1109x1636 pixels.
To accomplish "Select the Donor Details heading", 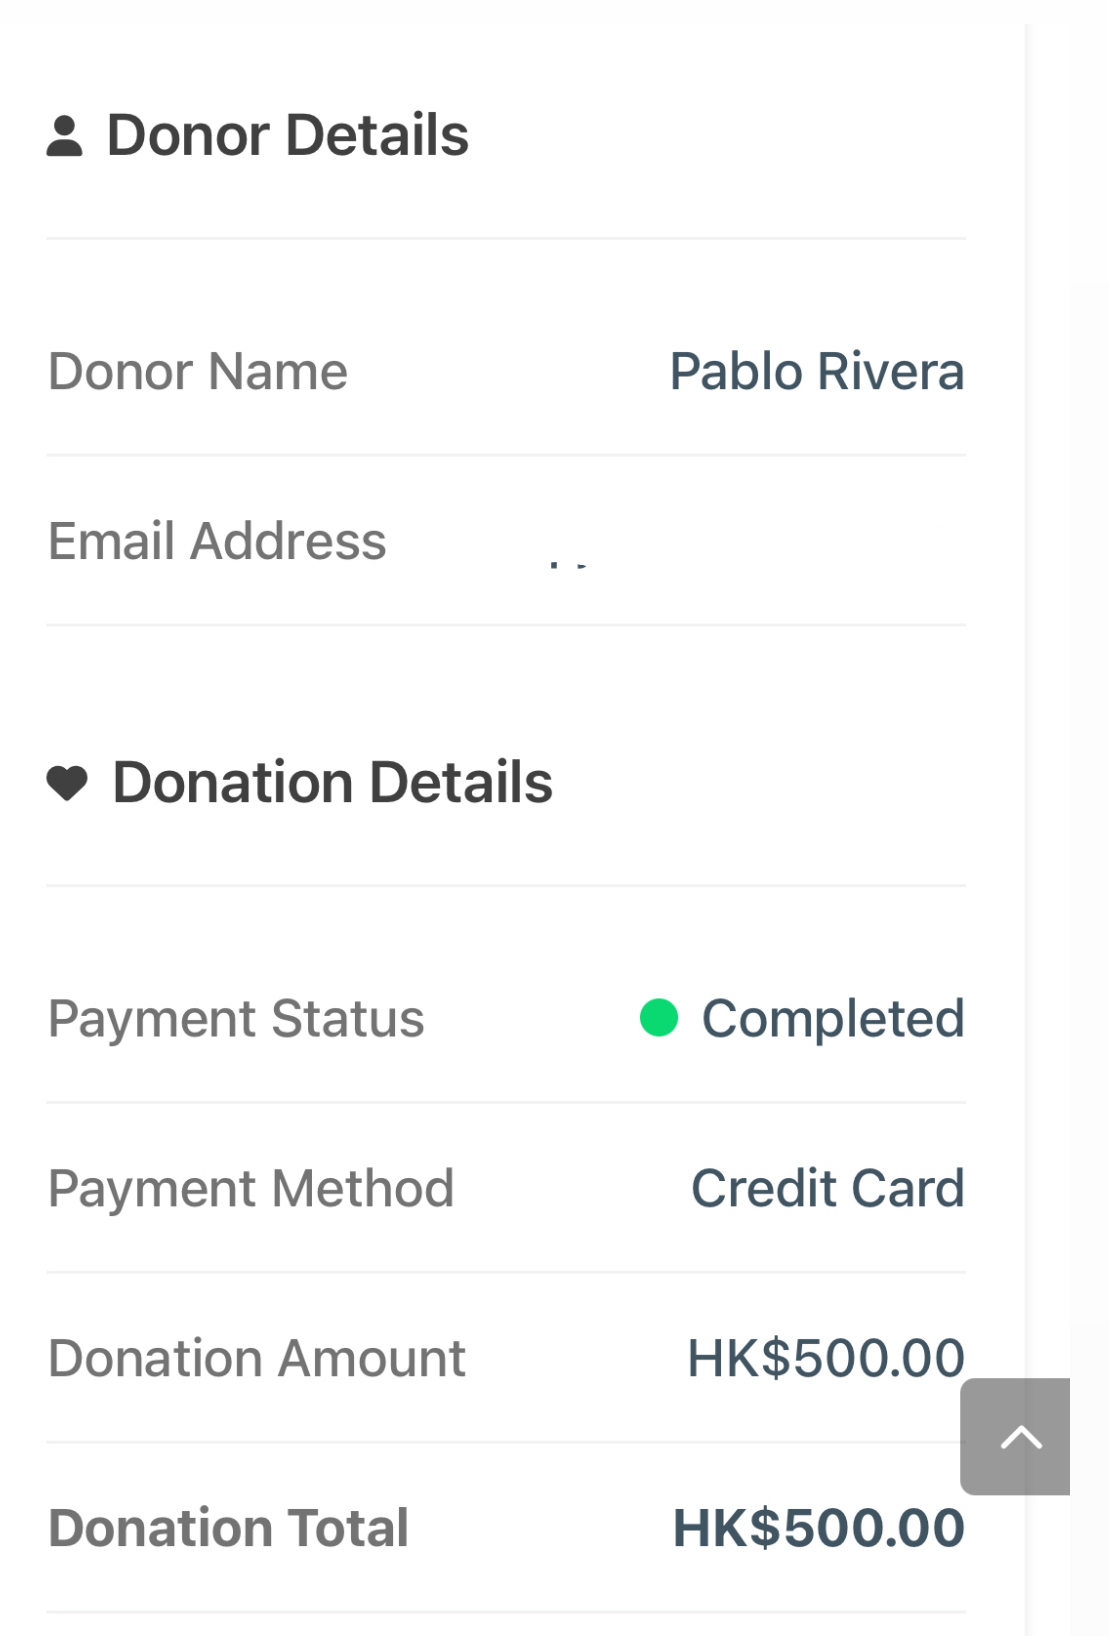I will pos(287,135).
